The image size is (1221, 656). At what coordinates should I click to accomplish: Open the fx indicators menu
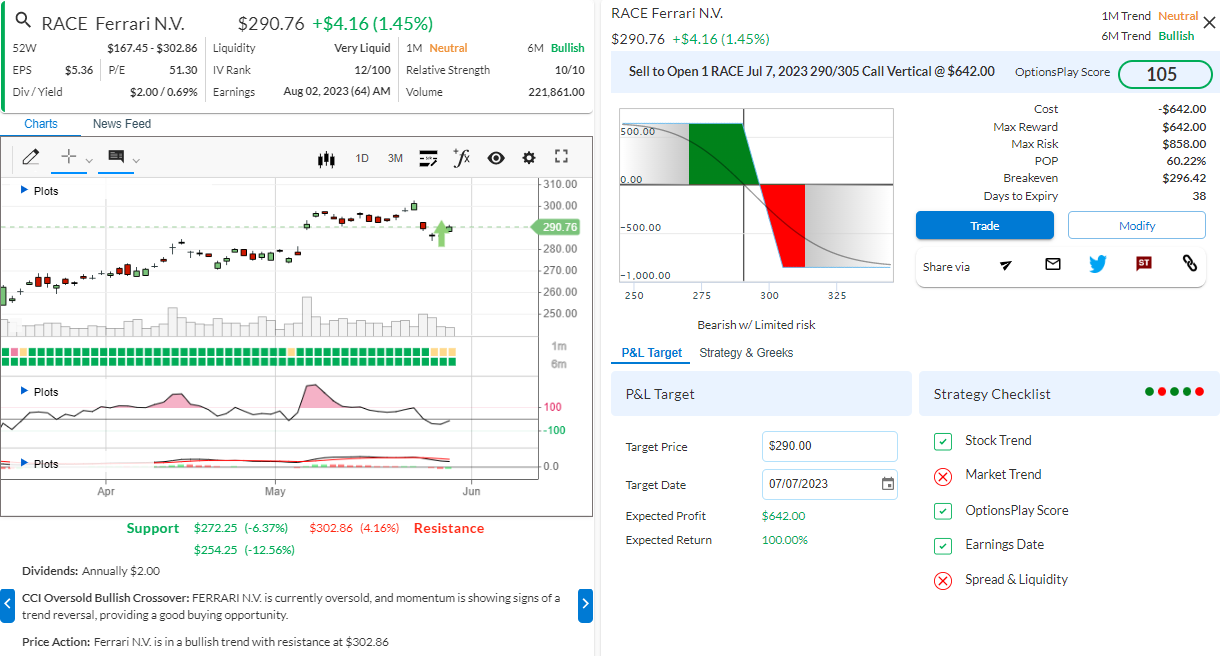point(461,157)
